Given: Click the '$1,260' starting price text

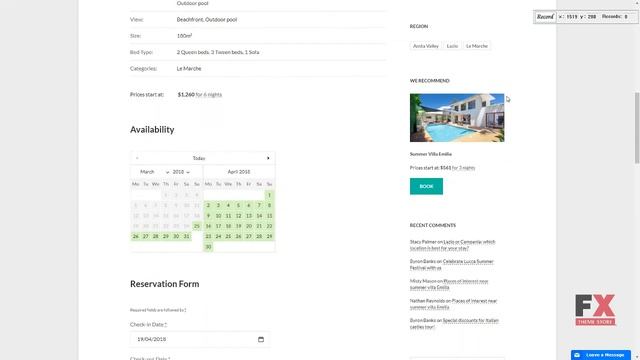Looking at the screenshot, I should [x=186, y=95].
